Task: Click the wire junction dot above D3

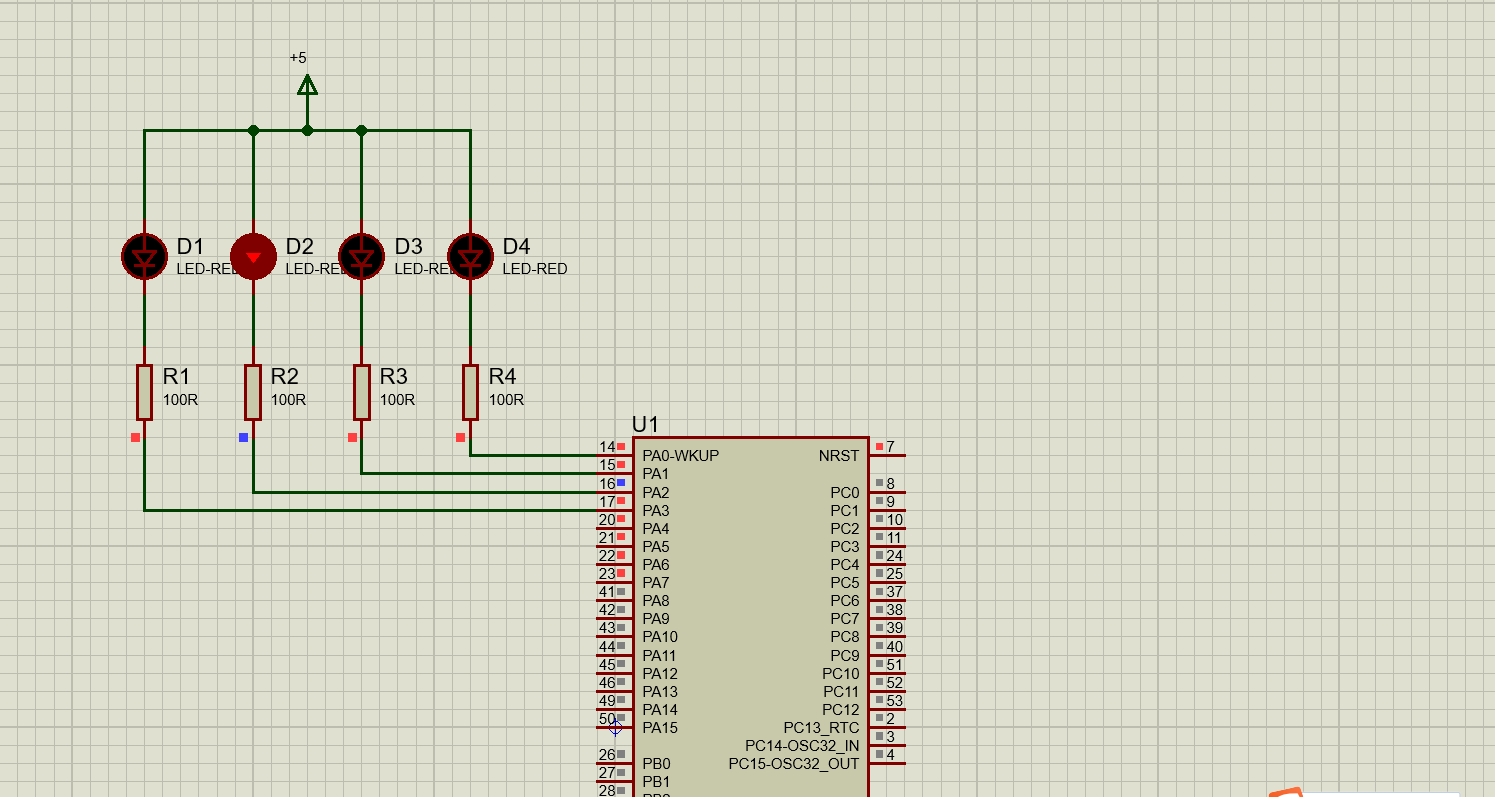Action: point(361,130)
